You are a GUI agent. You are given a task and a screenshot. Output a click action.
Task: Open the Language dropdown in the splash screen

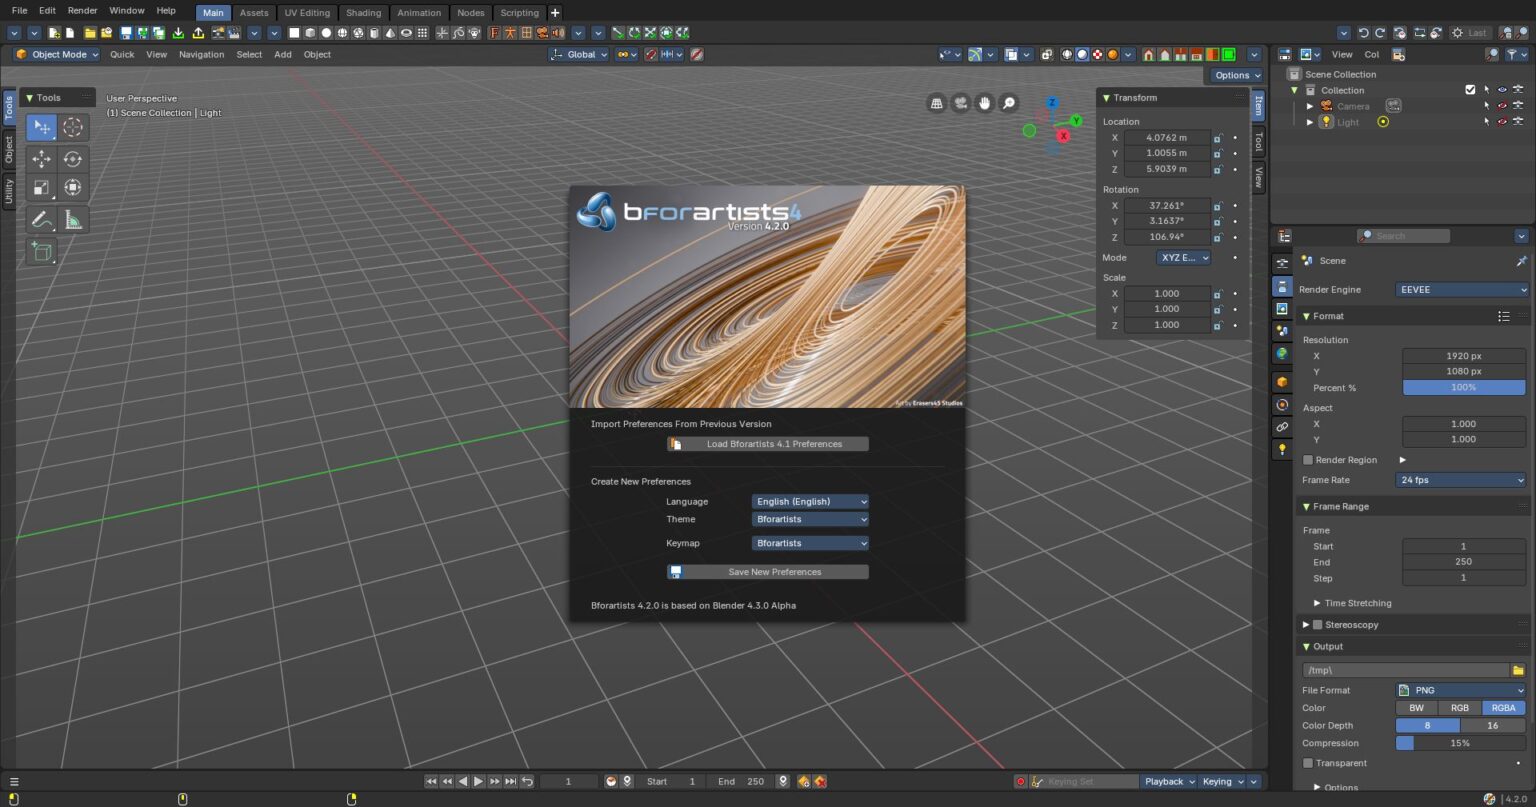click(809, 501)
